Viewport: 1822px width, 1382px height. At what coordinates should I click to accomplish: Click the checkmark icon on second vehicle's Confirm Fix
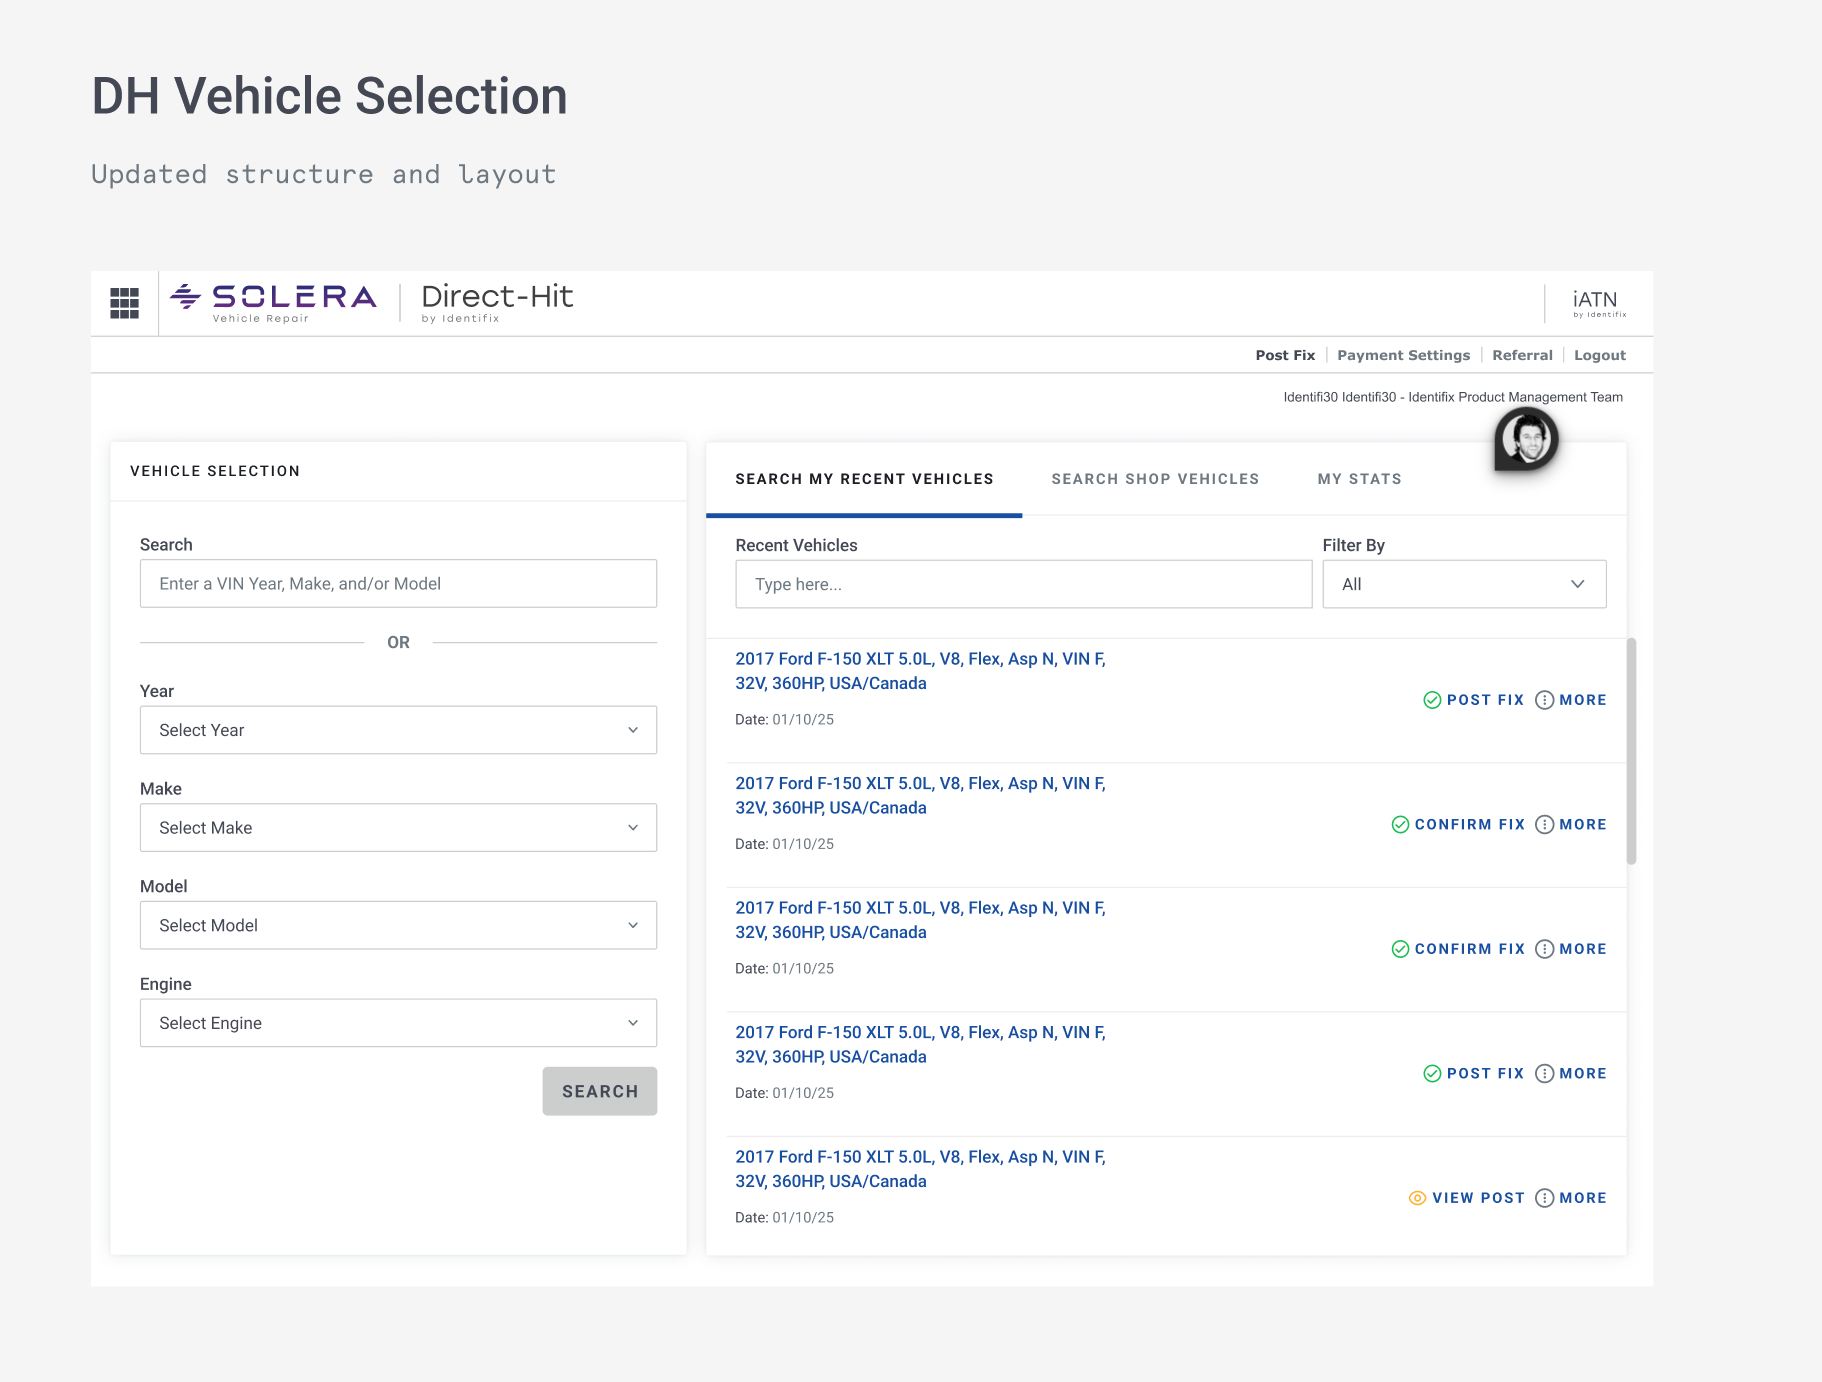[1401, 825]
